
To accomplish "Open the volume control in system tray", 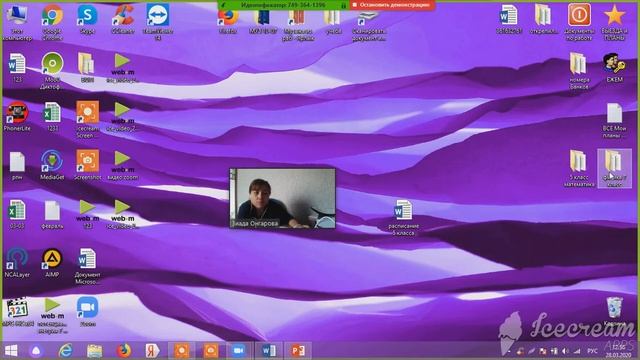I will pos(565,351).
